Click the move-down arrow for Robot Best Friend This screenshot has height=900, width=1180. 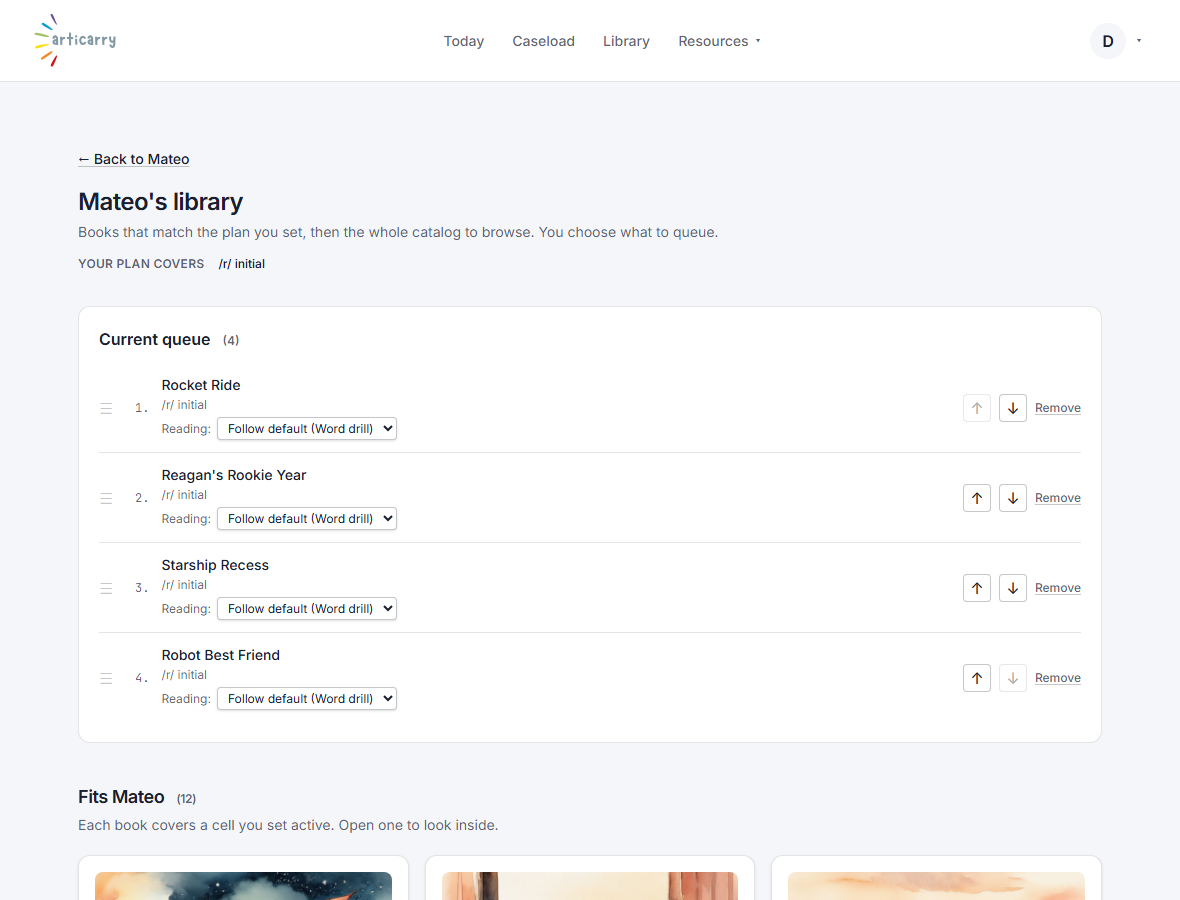tap(1012, 678)
